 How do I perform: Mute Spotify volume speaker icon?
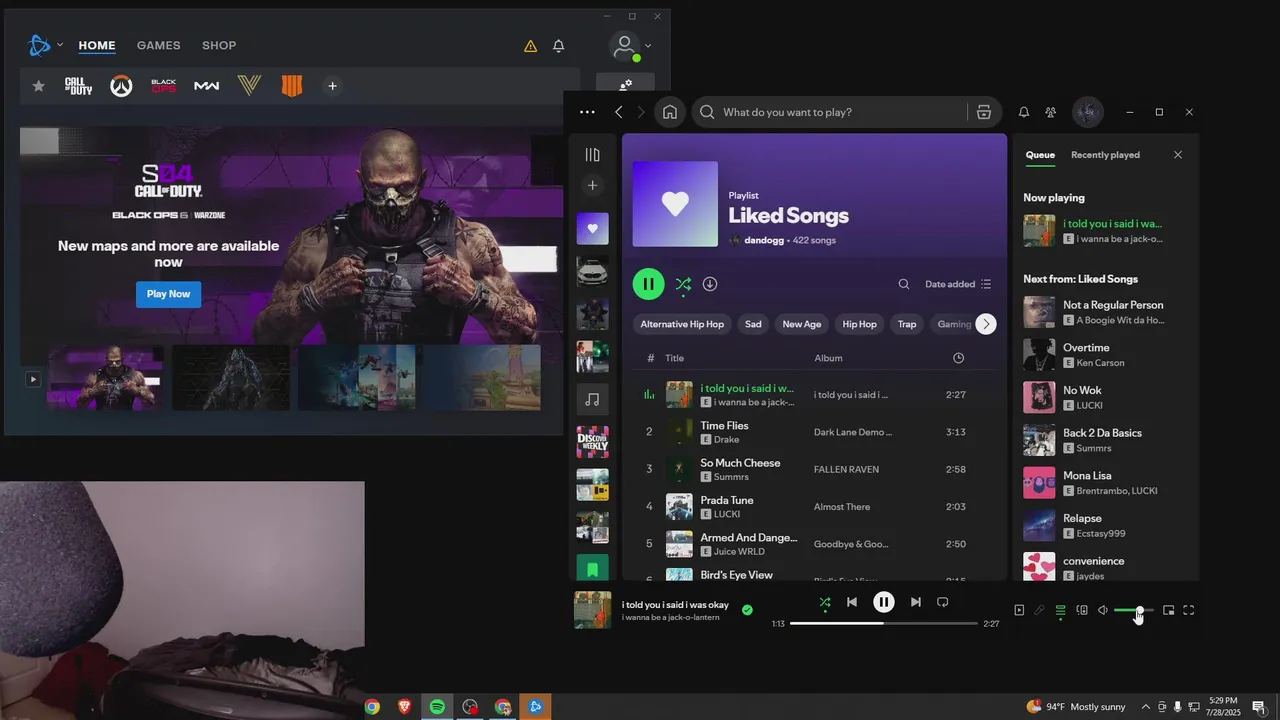[x=1103, y=610]
